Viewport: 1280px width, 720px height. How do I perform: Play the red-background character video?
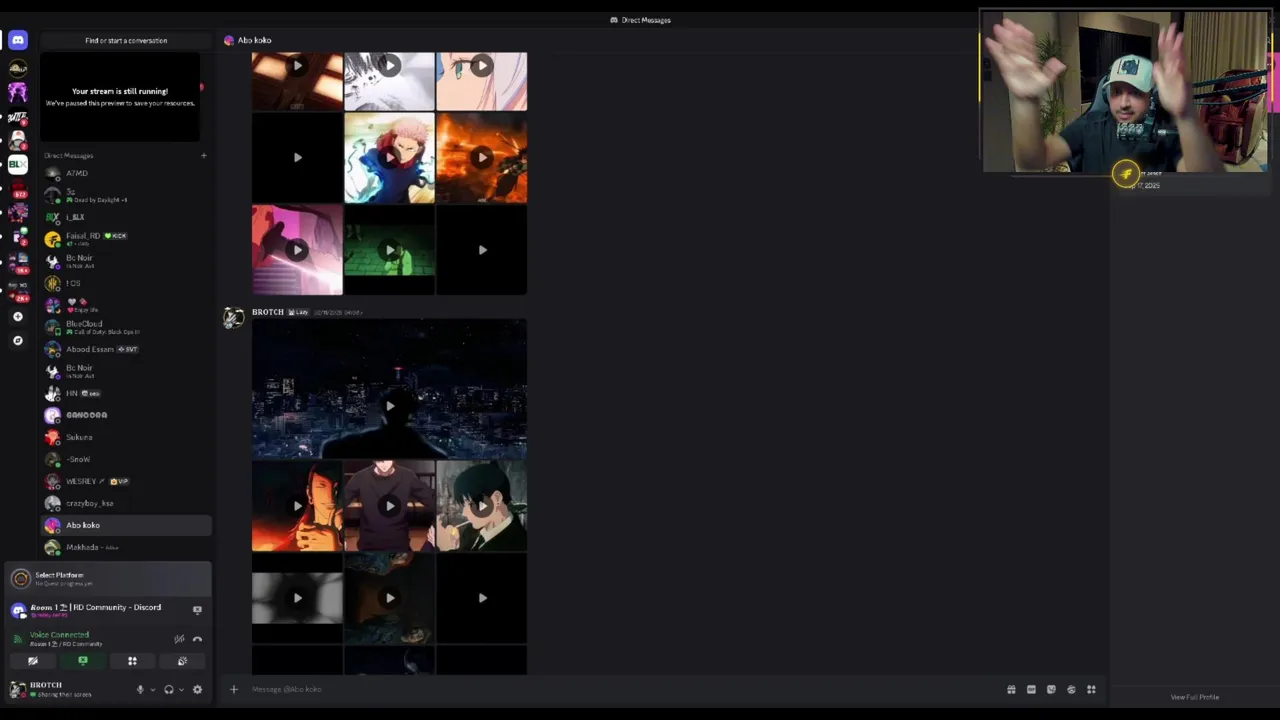pos(297,505)
